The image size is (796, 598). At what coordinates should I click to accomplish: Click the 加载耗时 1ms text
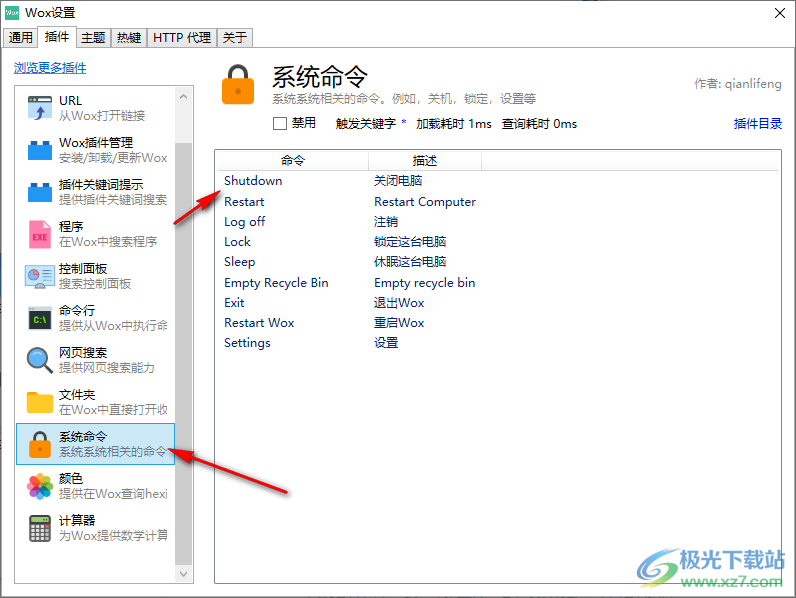[x=454, y=124]
